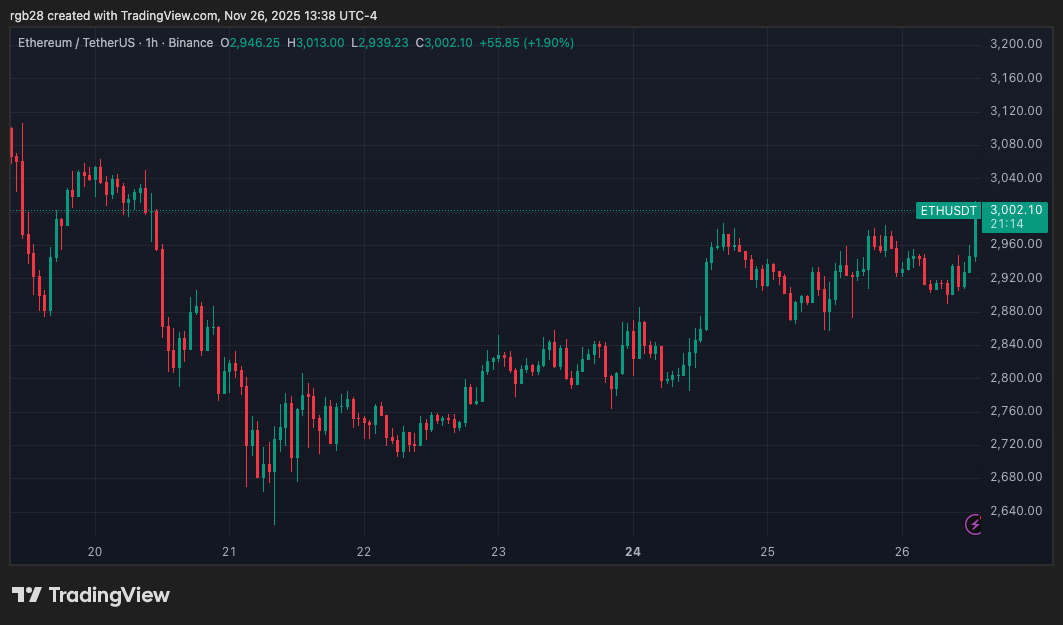Screen dimensions: 1063x625
Task: Click the Binance exchange name in legend
Action: click(x=190, y=43)
